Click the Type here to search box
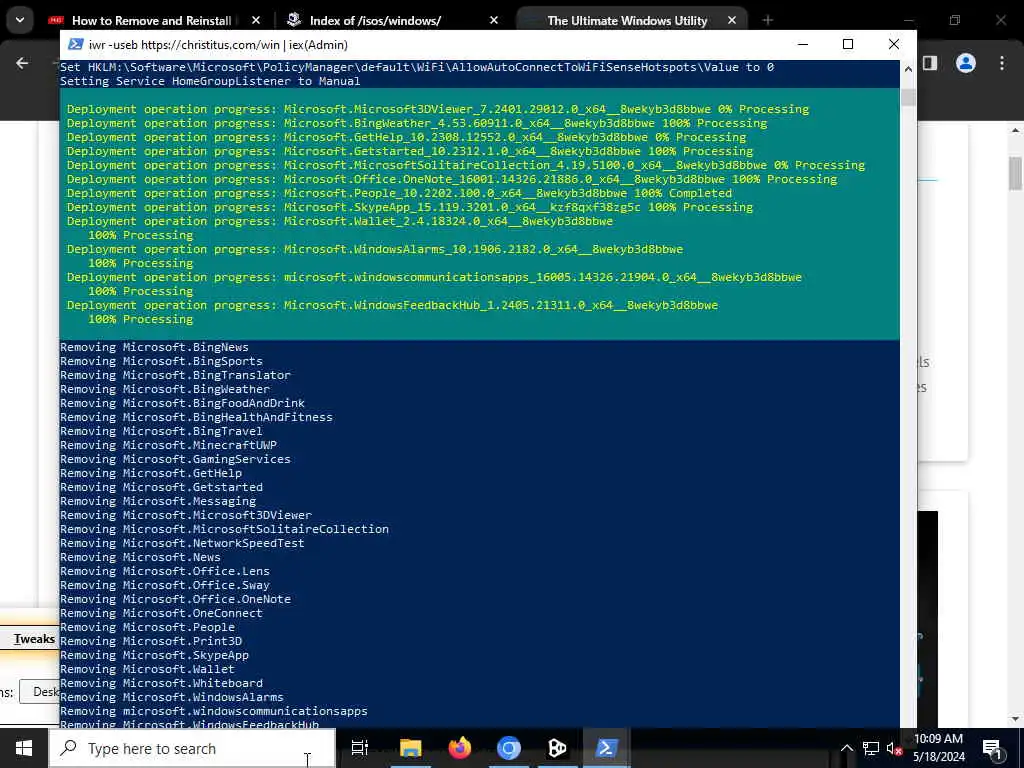 point(193,748)
